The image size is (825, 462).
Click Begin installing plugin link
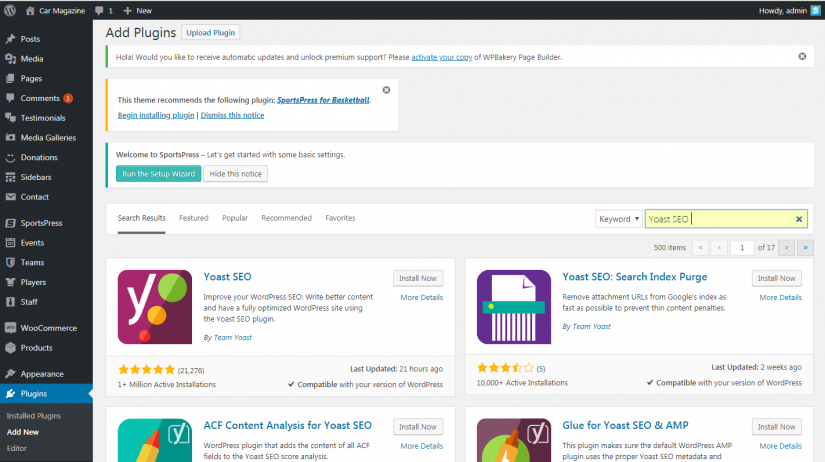tap(156, 115)
